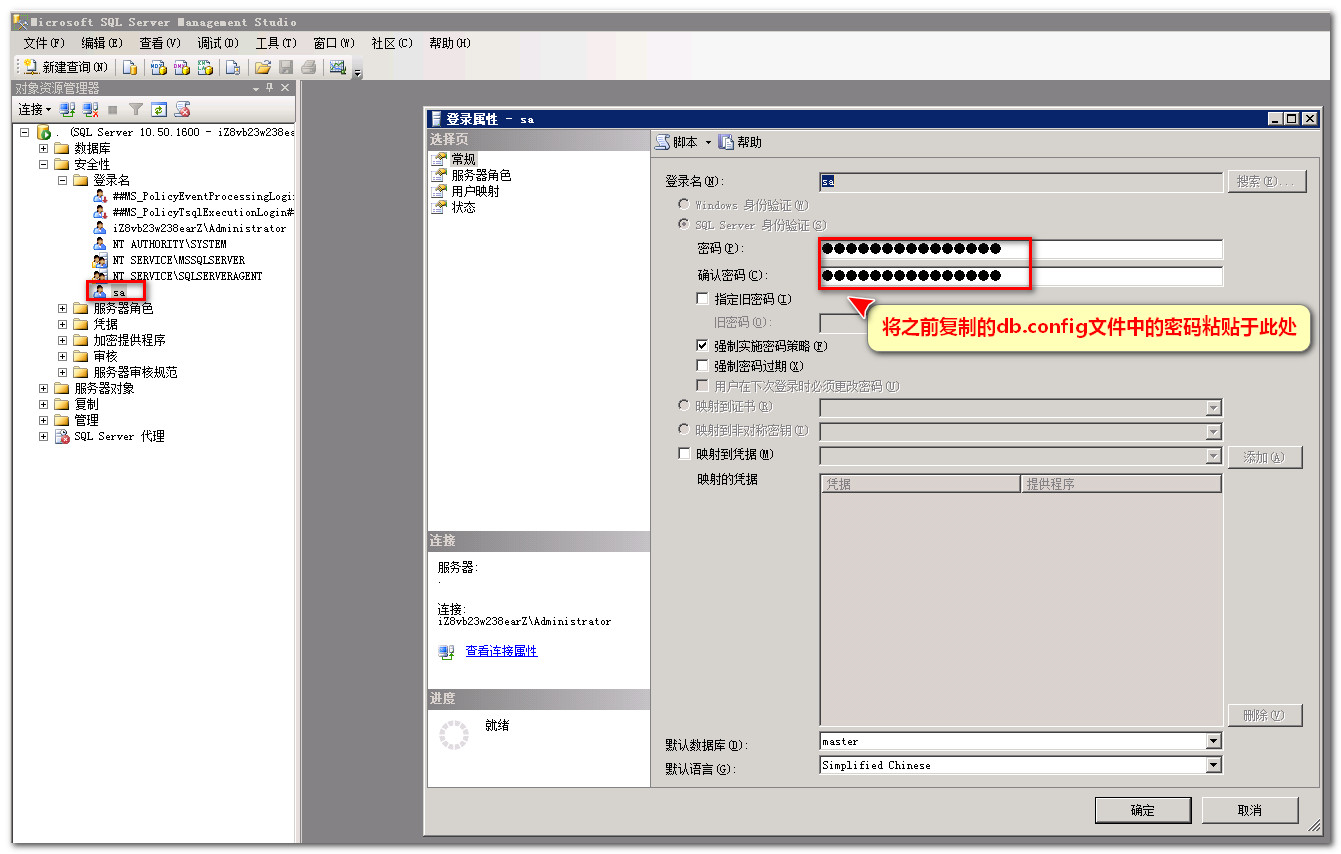
Task: Check the 映射到凭据 checkbox
Action: (x=684, y=454)
